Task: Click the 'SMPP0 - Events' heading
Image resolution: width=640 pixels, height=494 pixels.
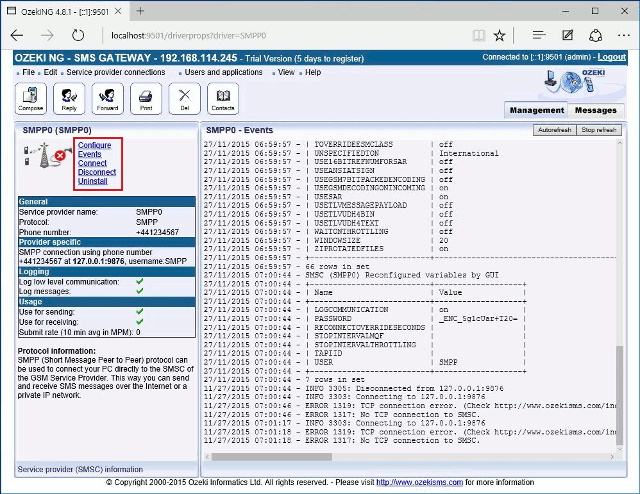Action: point(239,130)
